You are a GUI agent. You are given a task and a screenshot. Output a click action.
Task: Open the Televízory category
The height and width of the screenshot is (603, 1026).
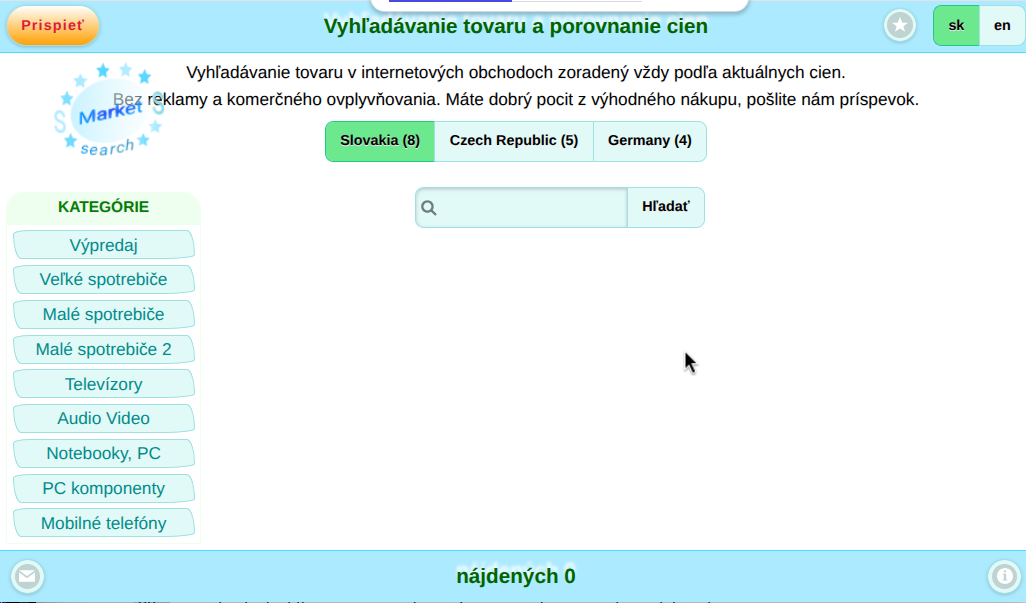pos(104,383)
